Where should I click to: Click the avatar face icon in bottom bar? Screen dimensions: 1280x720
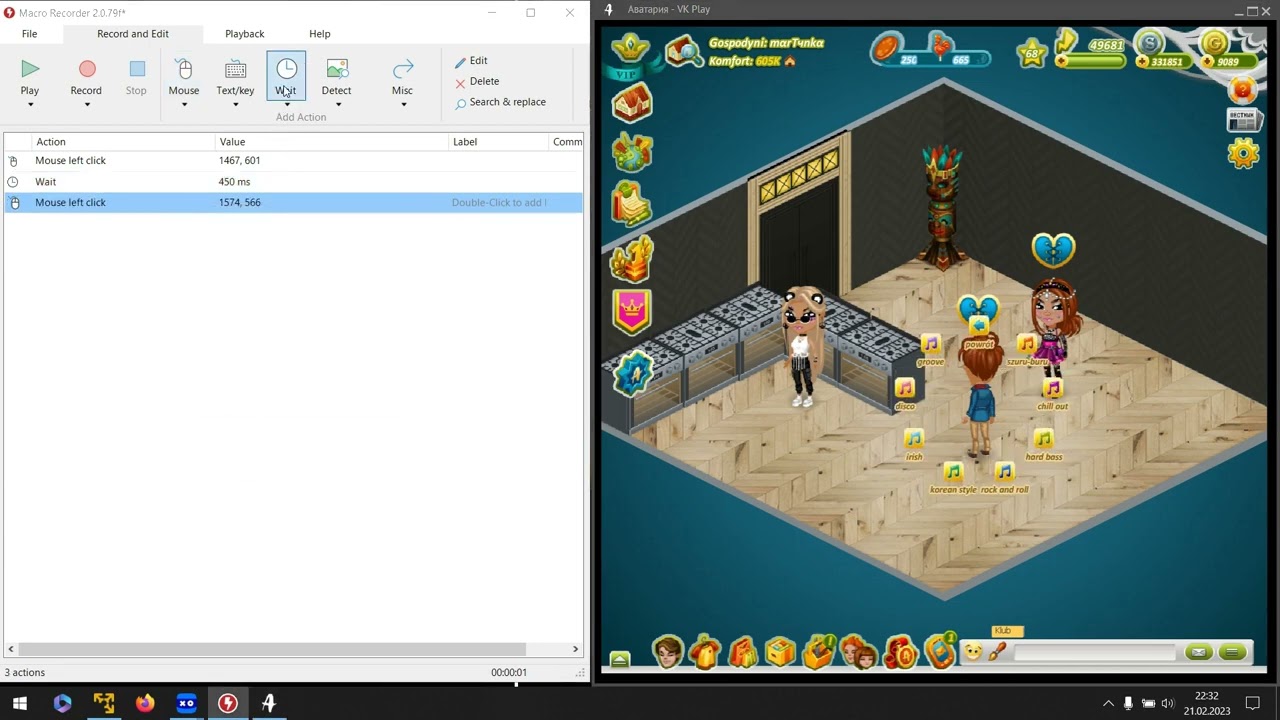(x=668, y=652)
